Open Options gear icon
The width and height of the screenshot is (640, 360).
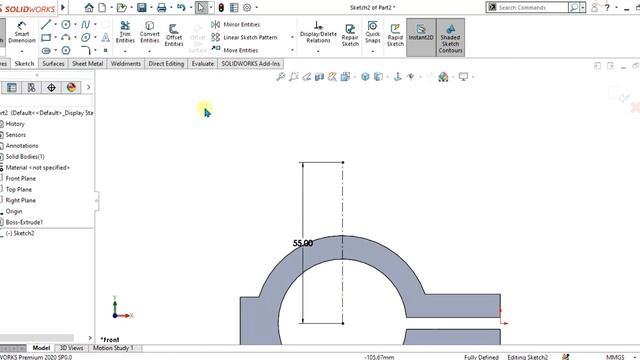(x=247, y=7)
